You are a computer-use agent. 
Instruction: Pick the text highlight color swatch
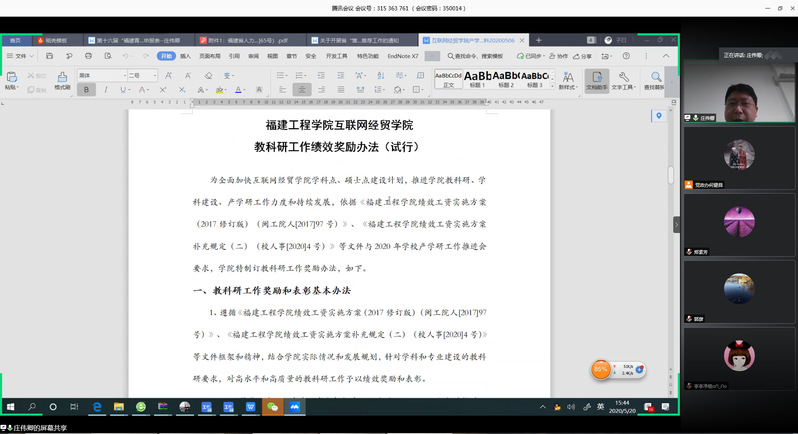tap(219, 90)
